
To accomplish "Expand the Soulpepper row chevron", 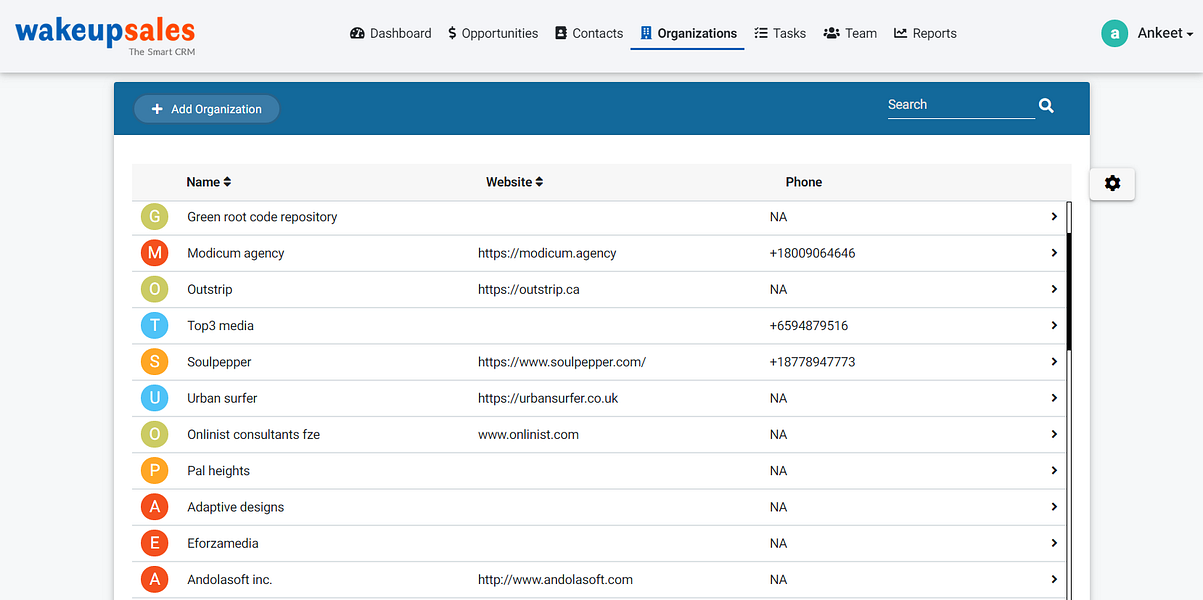I will (x=1054, y=362).
